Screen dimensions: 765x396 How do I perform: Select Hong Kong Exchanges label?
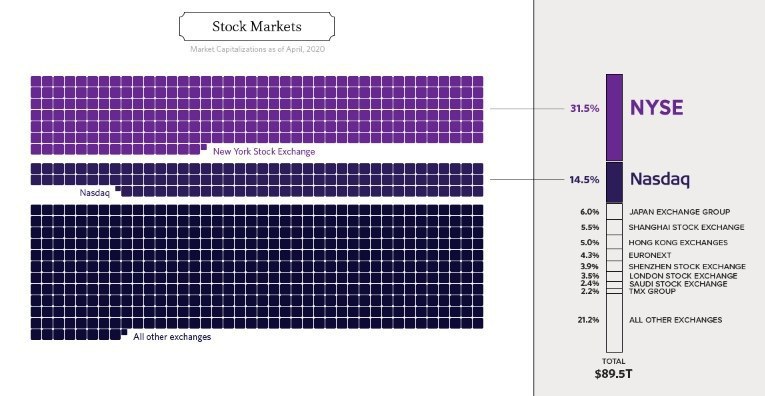pyautogui.click(x=678, y=242)
